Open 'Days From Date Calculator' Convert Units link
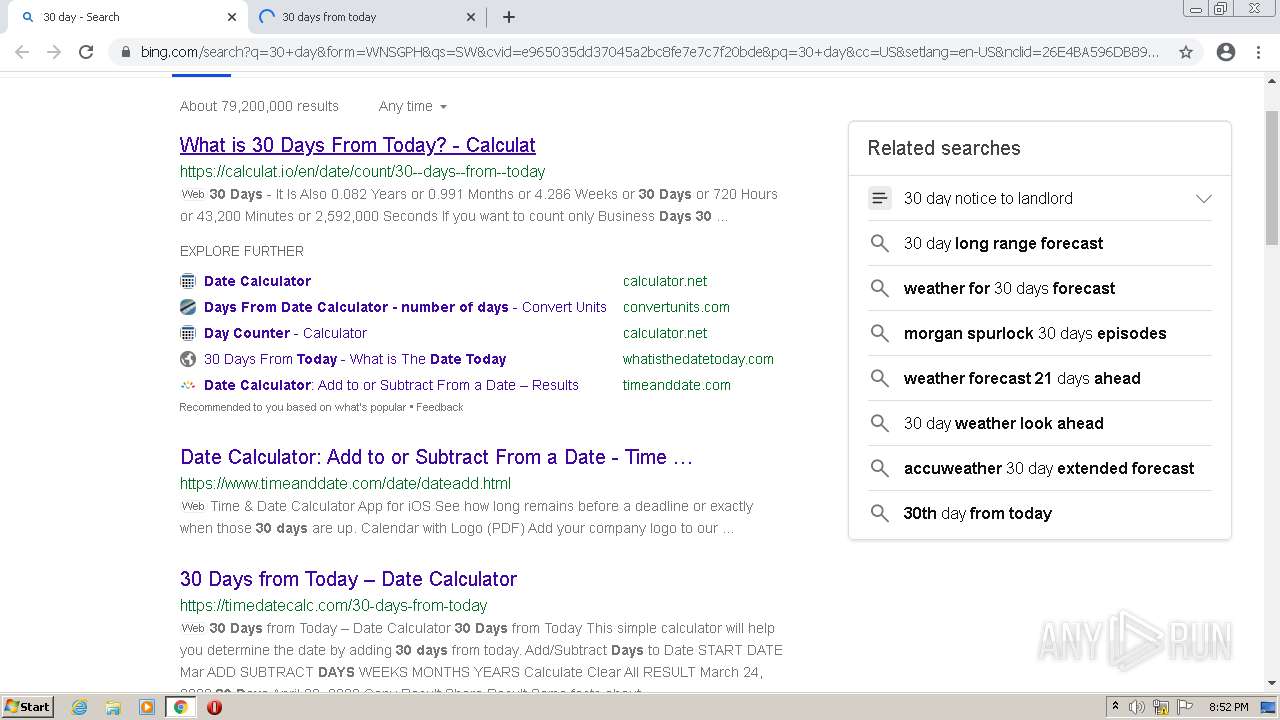This screenshot has height=720, width=1280. pos(405,307)
